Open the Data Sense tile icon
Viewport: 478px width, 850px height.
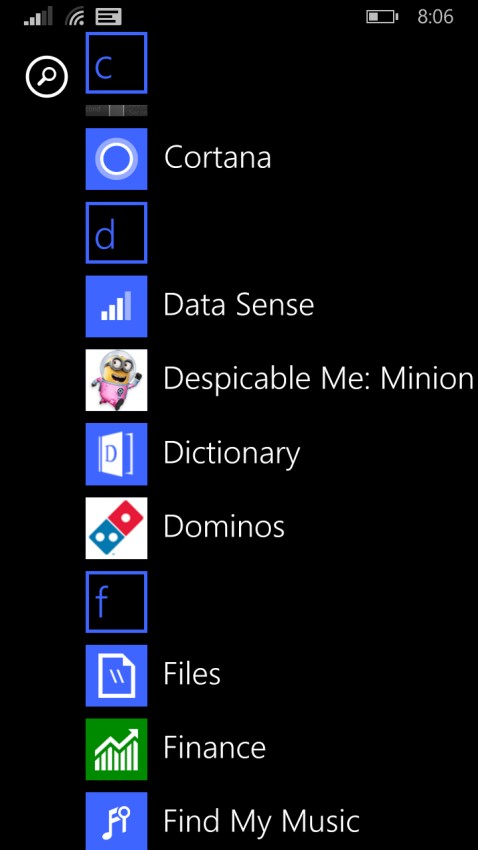click(117, 306)
